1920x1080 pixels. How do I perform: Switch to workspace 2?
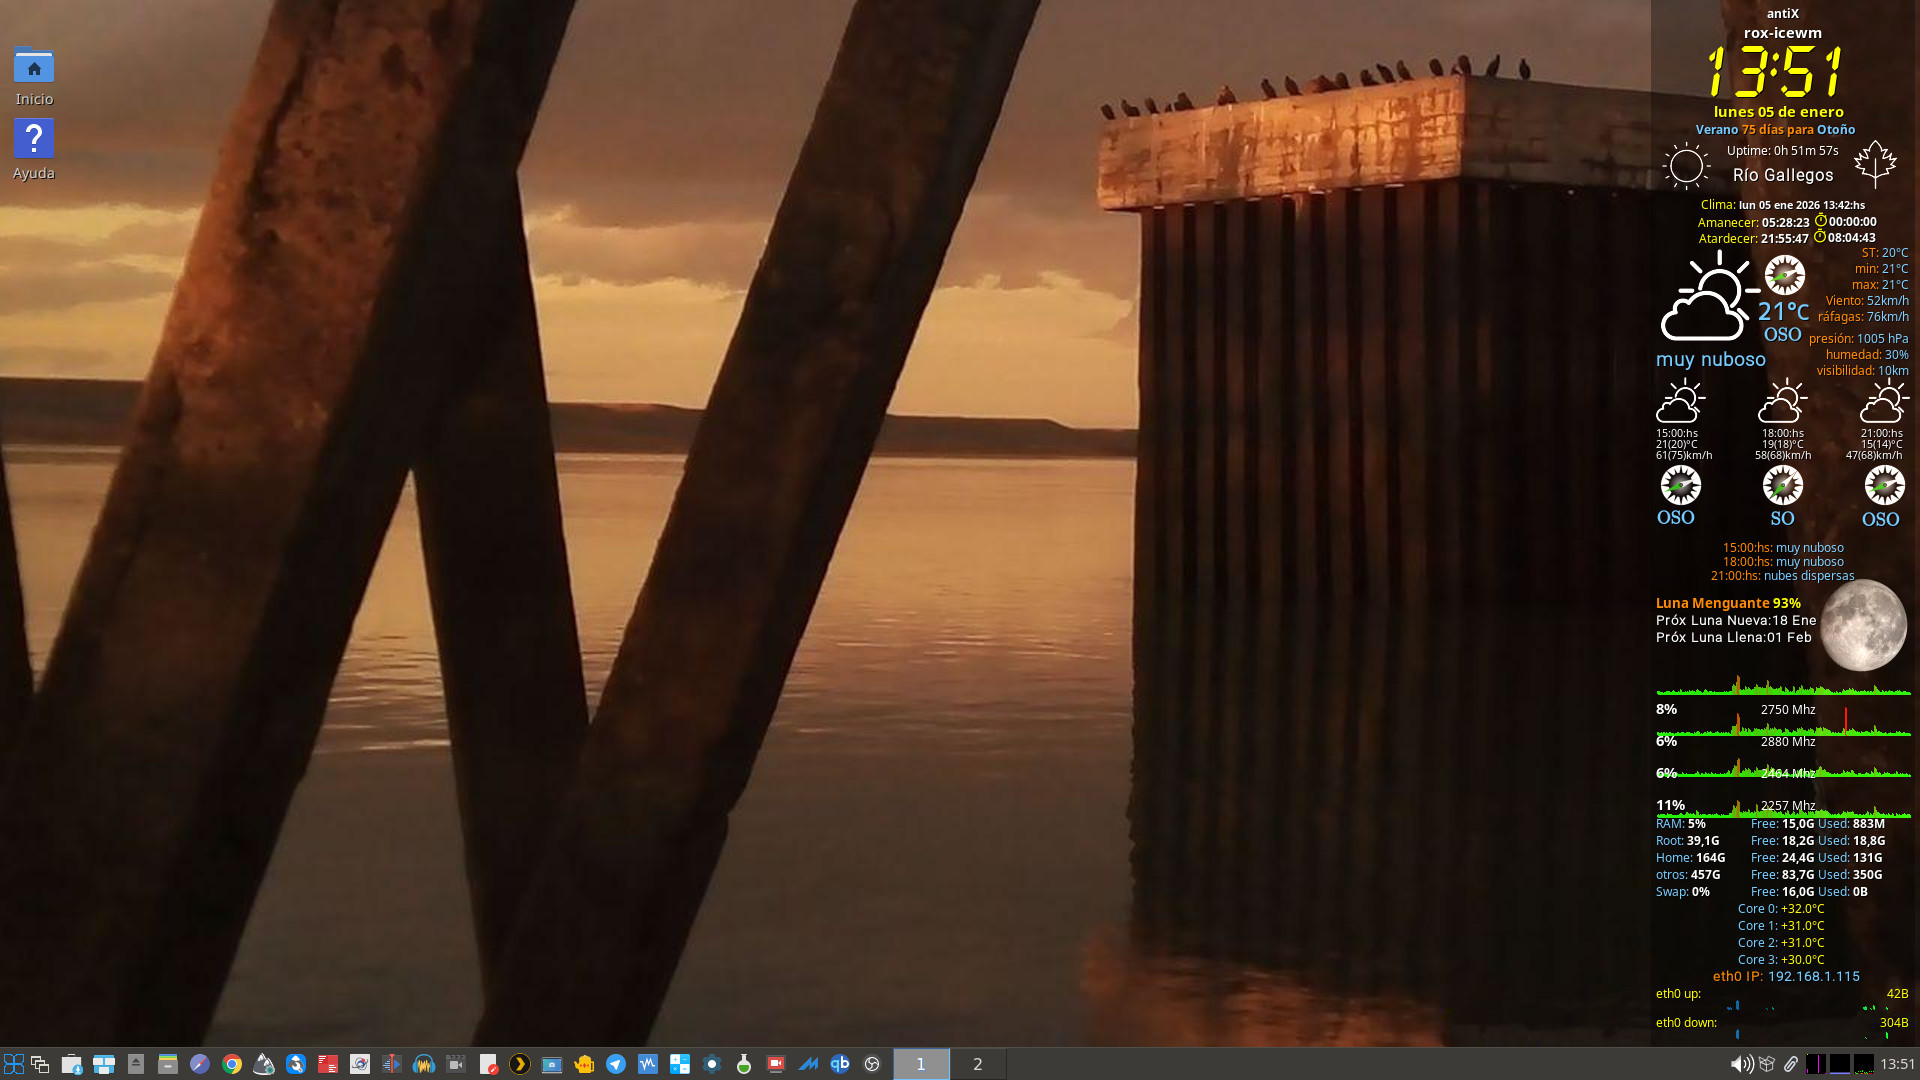[977, 1064]
